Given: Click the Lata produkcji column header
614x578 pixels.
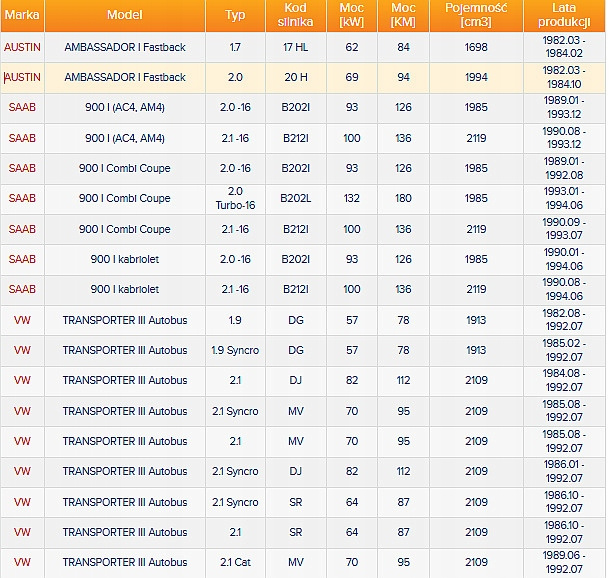Looking at the screenshot, I should coord(564,15).
